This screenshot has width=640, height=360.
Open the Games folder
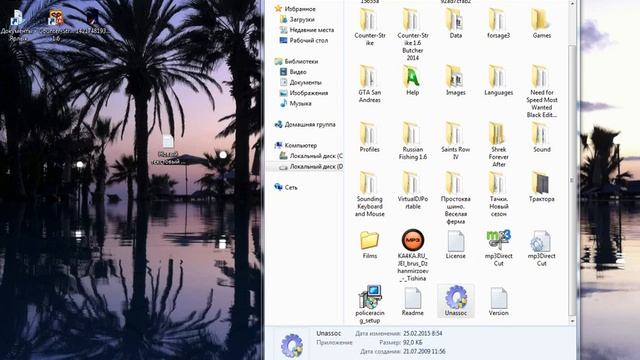(x=542, y=22)
